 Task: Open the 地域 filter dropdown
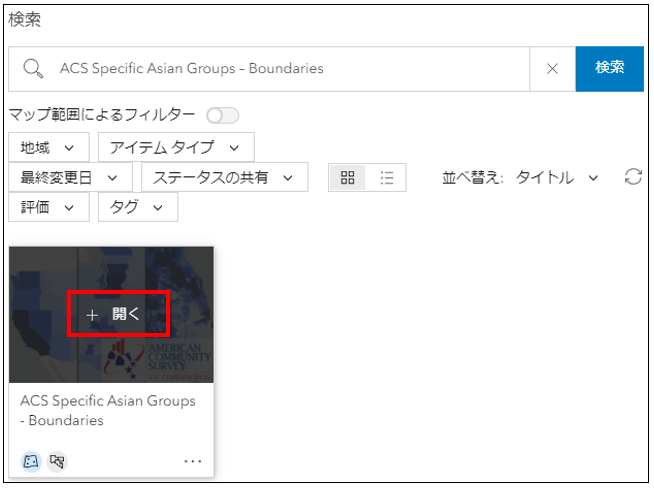pyautogui.click(x=49, y=147)
